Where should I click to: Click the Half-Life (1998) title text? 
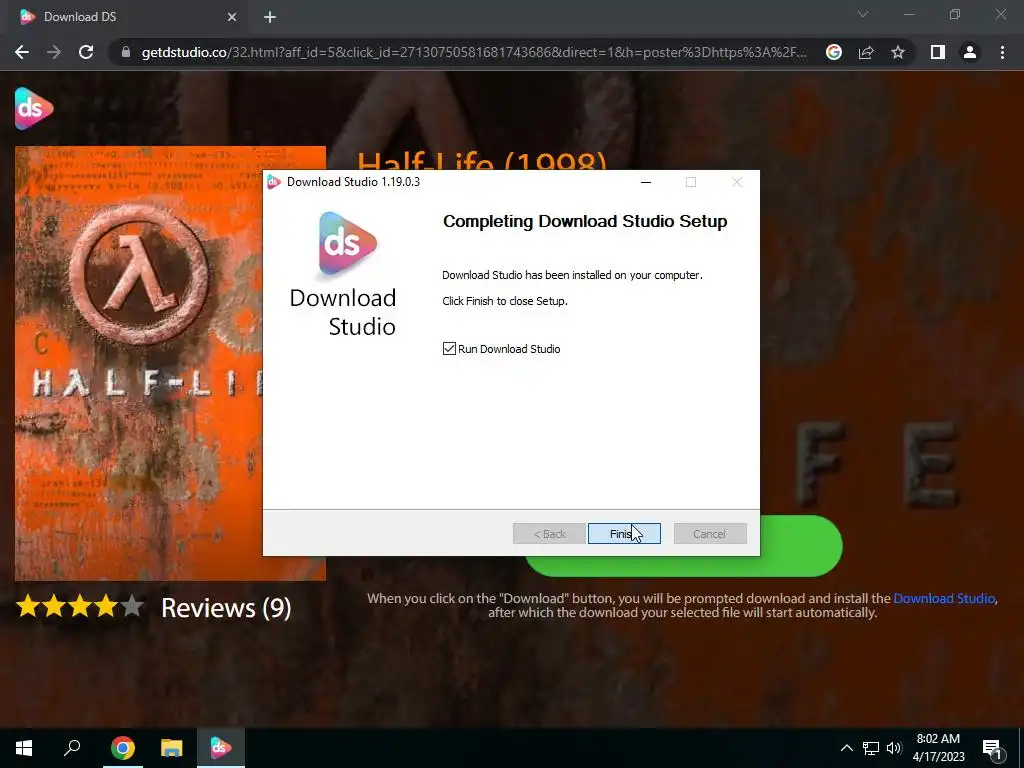(x=482, y=161)
